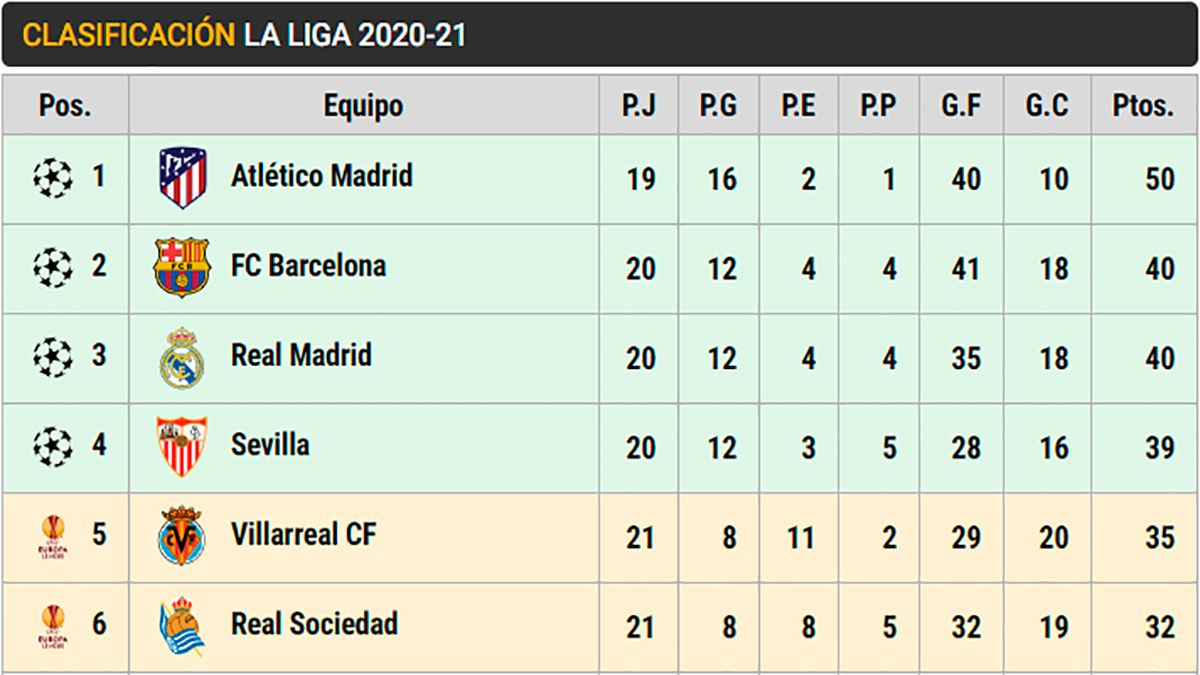Click the Clasificación La Liga 2020-21 title

click(243, 35)
